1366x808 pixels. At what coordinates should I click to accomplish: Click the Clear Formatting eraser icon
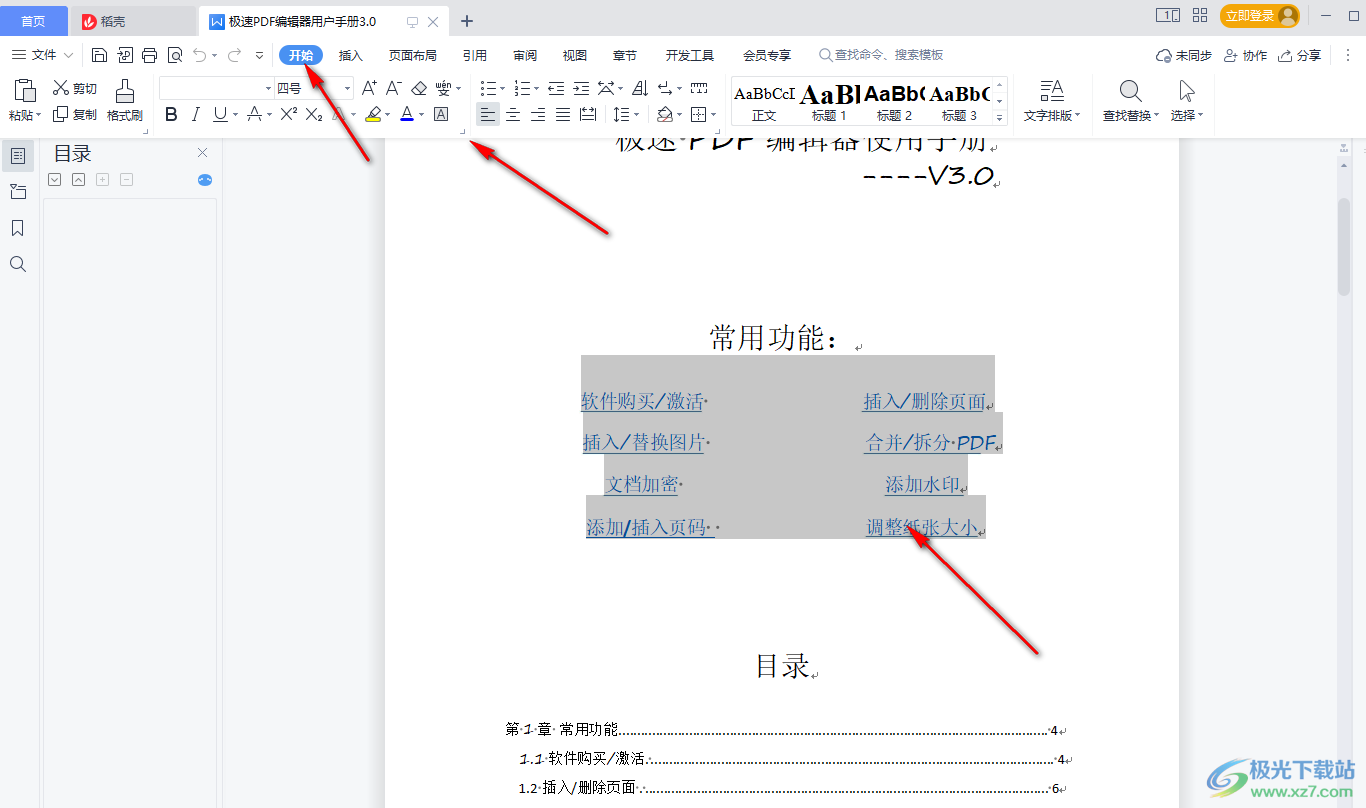[x=419, y=89]
